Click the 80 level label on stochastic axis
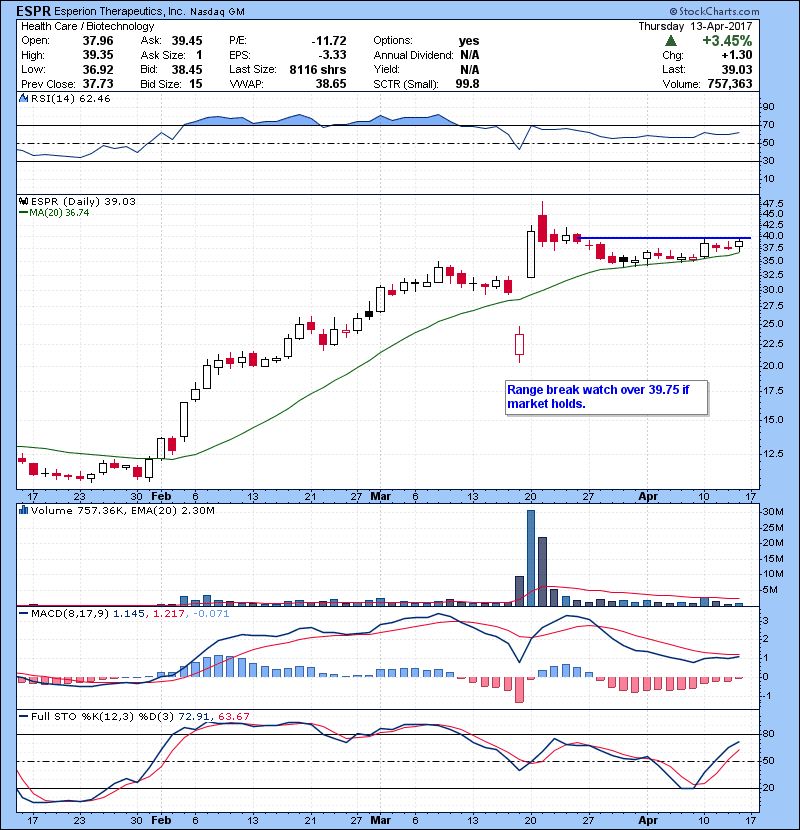 tap(768, 734)
